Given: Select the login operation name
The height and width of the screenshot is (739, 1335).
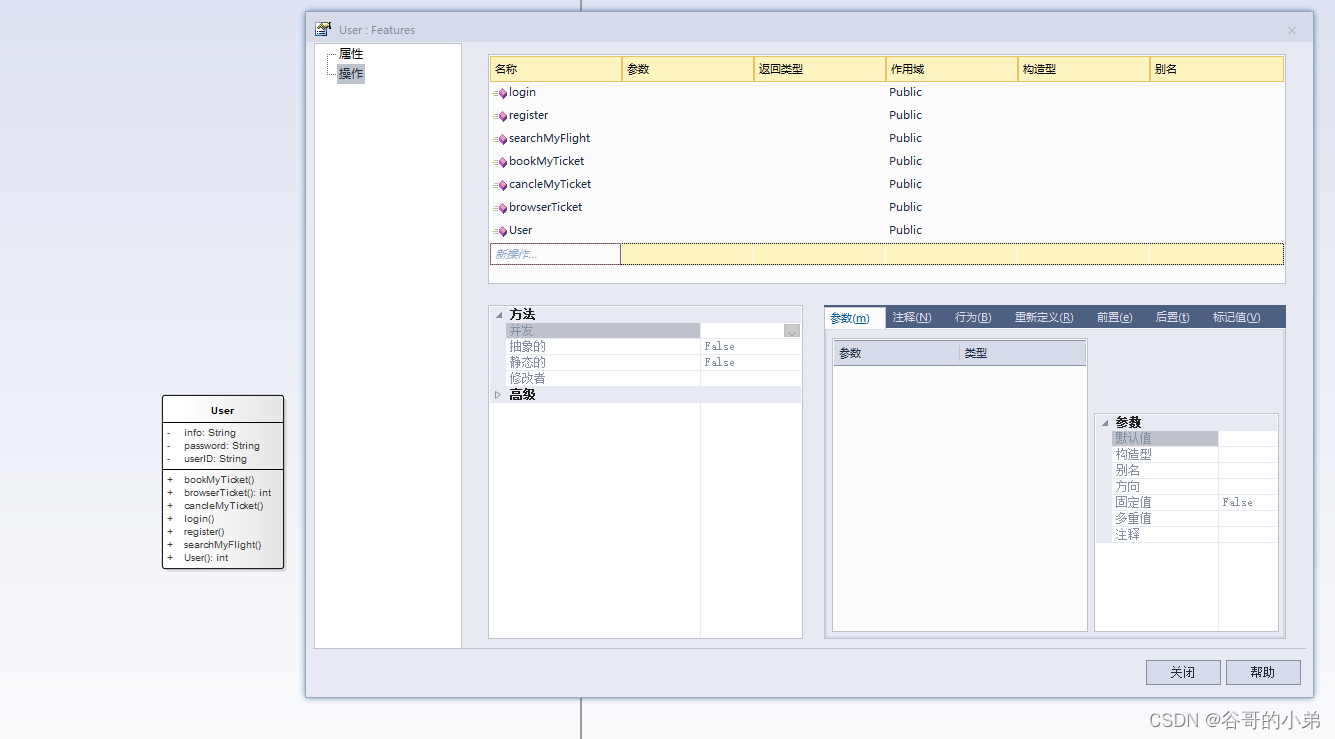Looking at the screenshot, I should (522, 92).
